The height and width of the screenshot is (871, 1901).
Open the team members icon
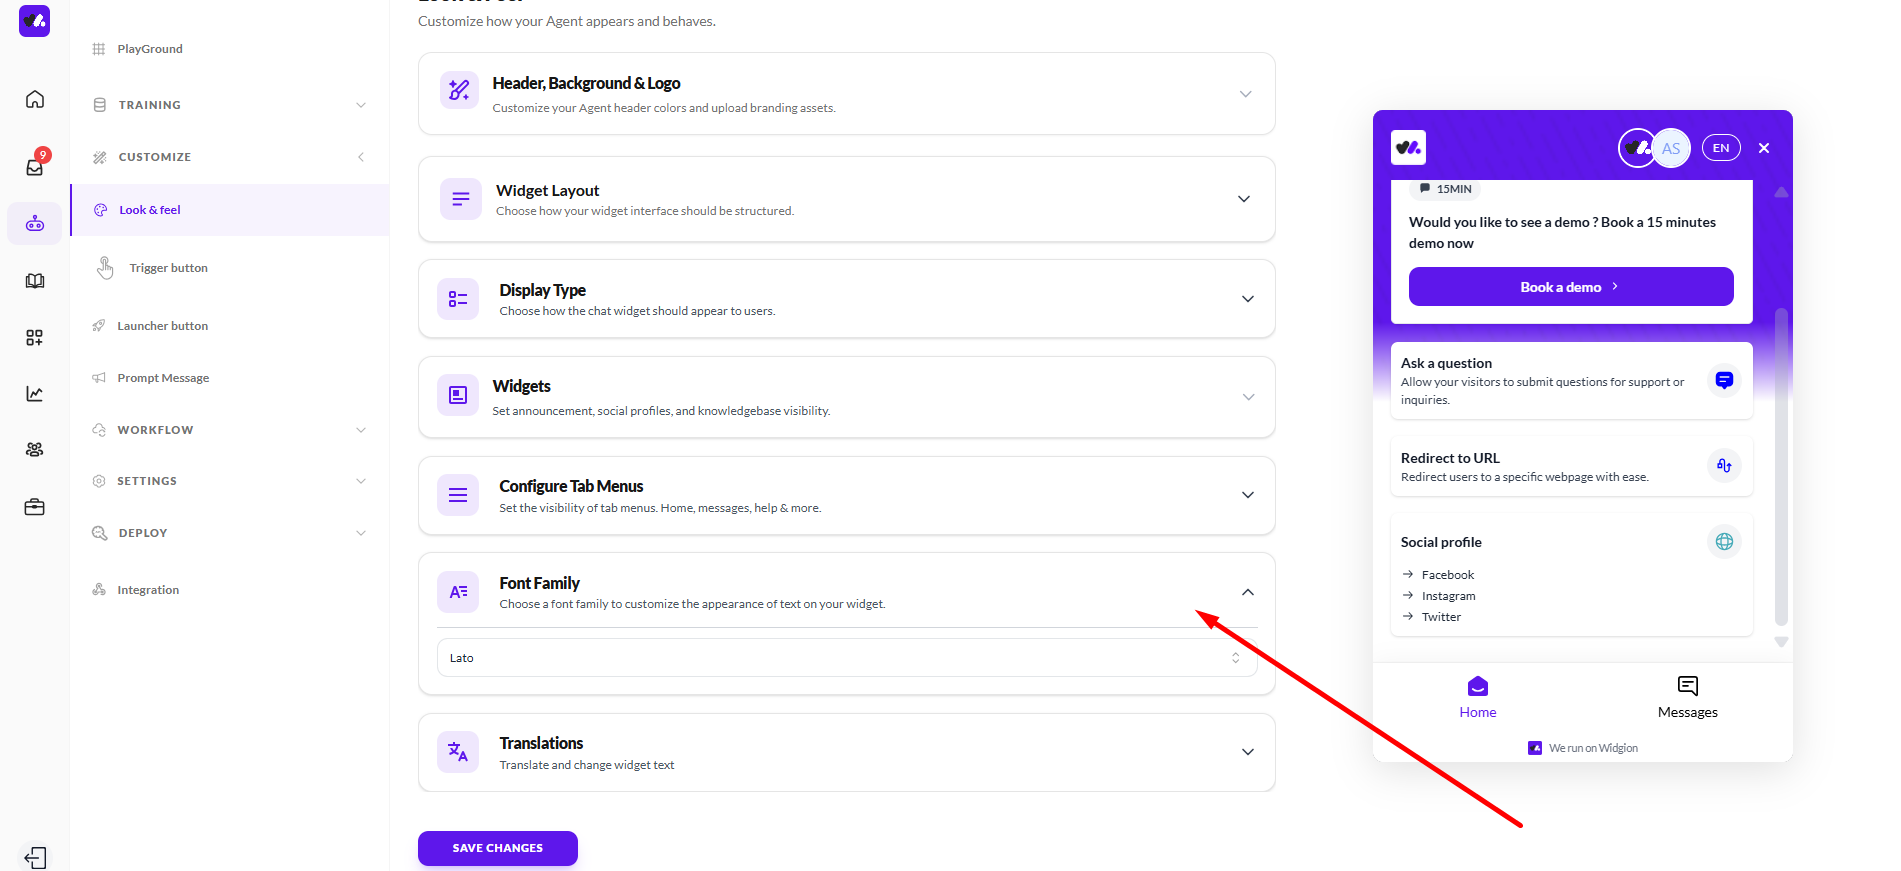pos(35,450)
